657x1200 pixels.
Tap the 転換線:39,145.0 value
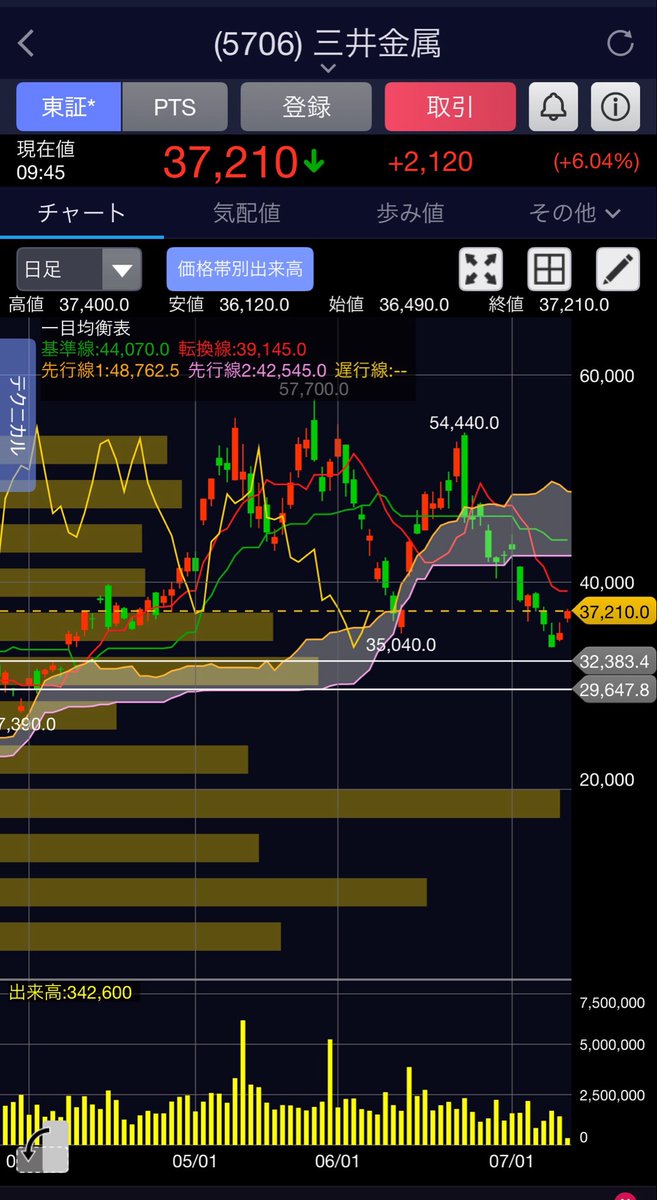pos(244,349)
